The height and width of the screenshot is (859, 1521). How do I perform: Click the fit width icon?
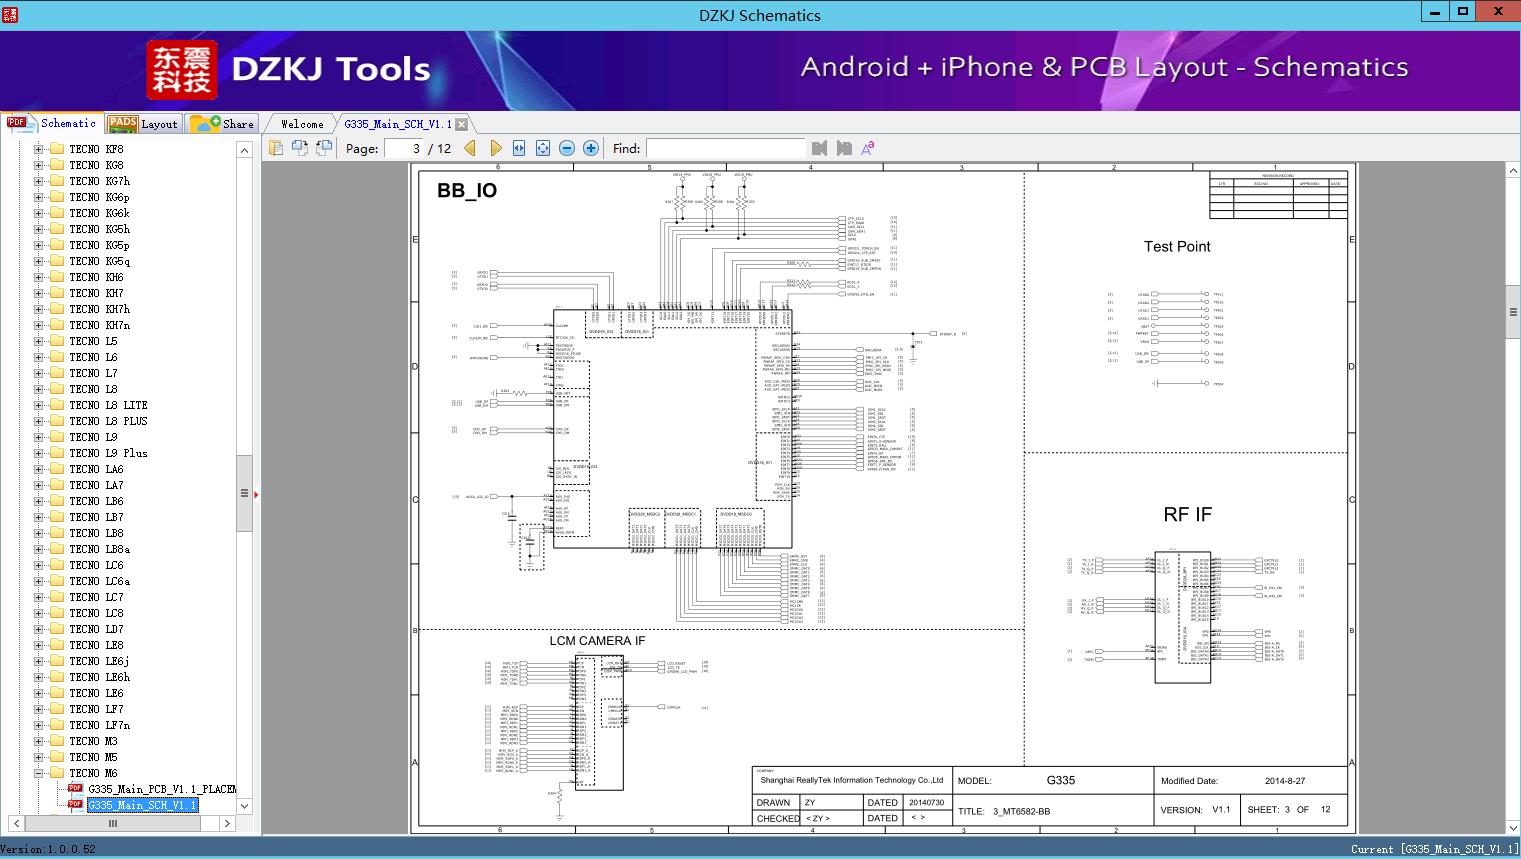[x=519, y=148]
